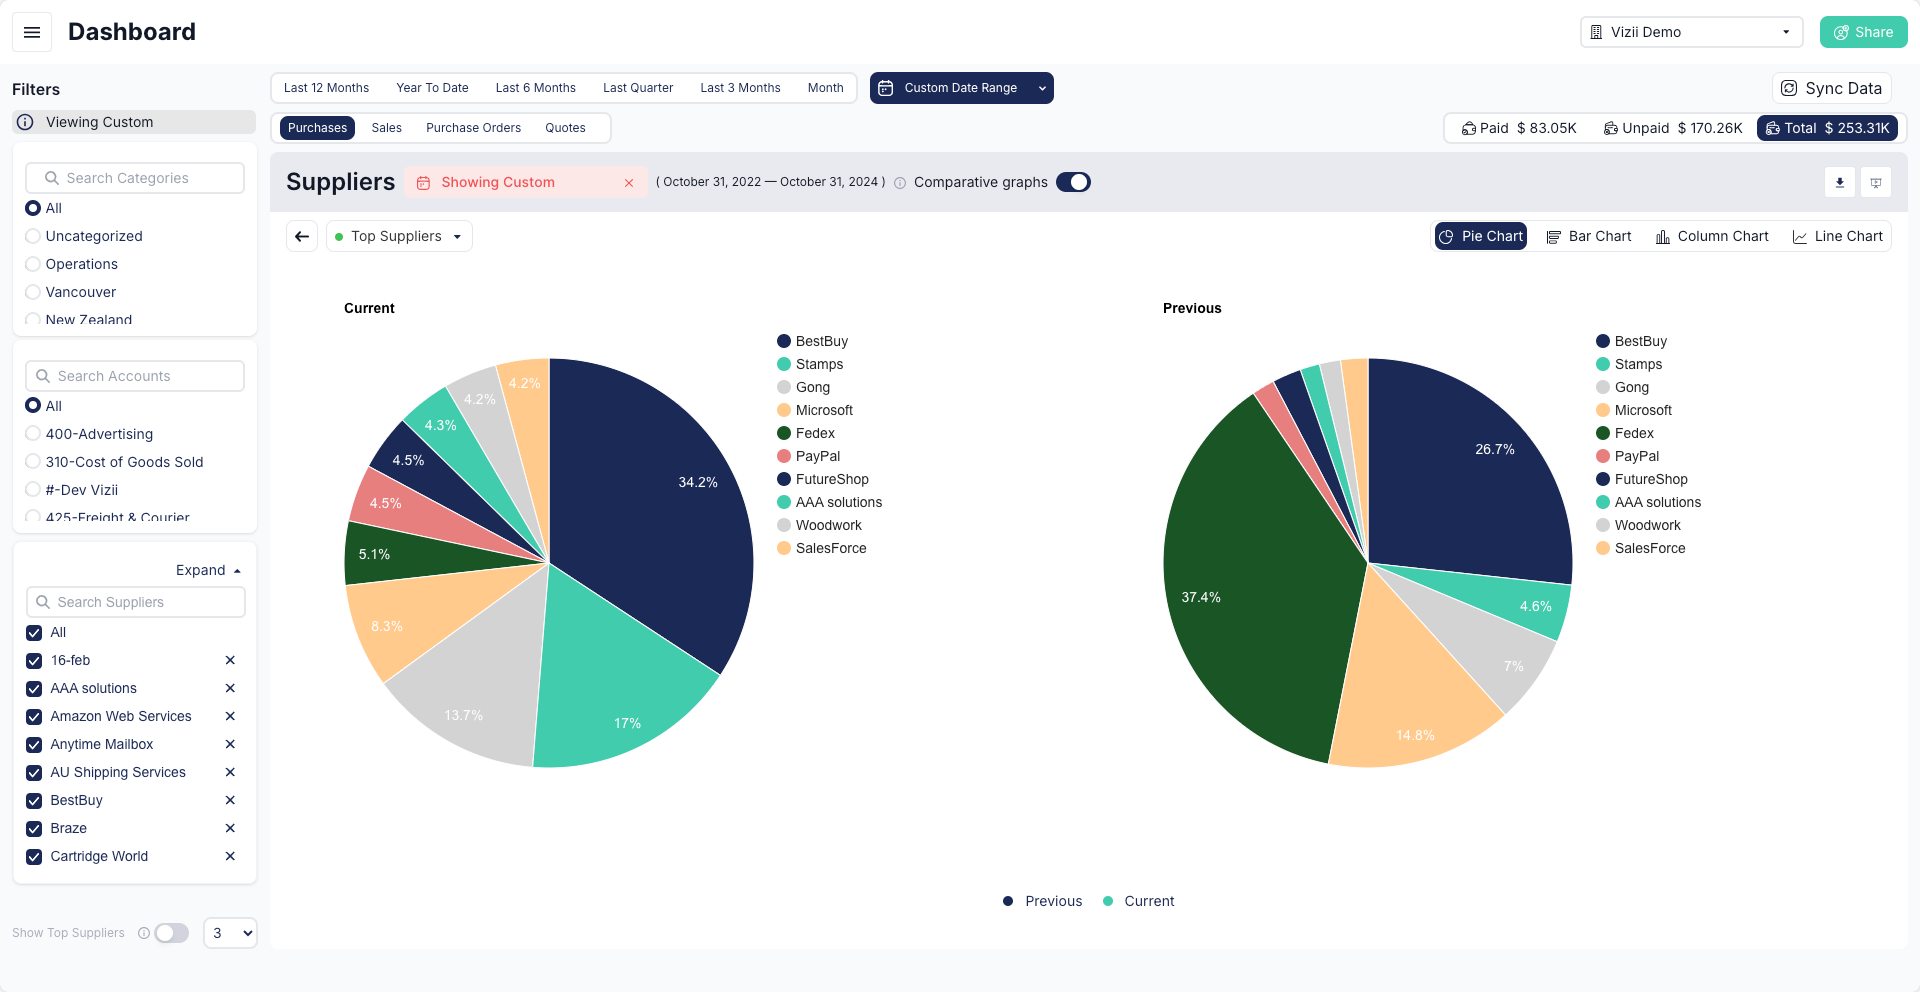This screenshot has height=992, width=1920.
Task: Click BestBuy swatch in Current legend
Action: [x=784, y=341]
